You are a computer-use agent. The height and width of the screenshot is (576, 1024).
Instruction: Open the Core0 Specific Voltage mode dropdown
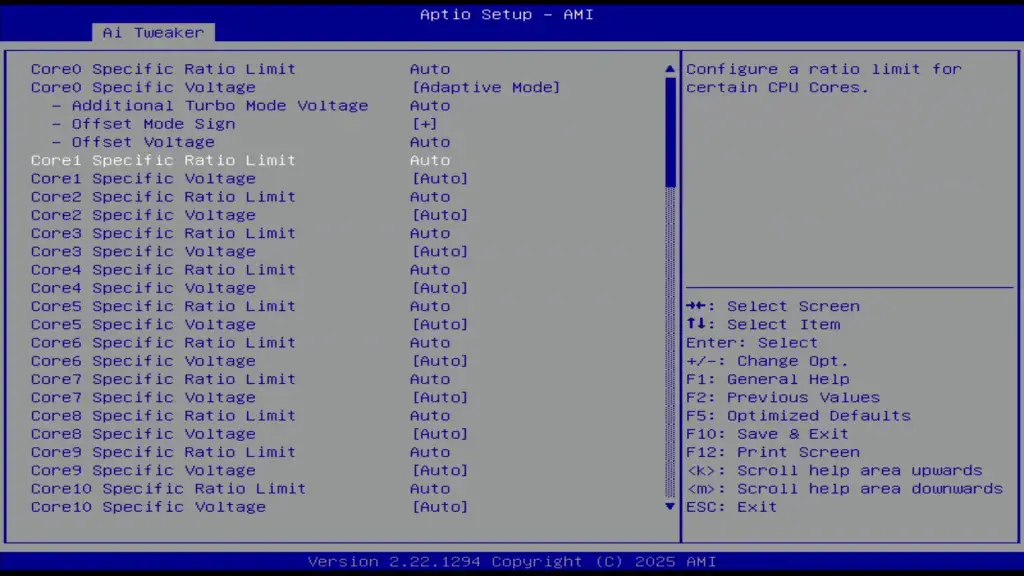pos(486,87)
